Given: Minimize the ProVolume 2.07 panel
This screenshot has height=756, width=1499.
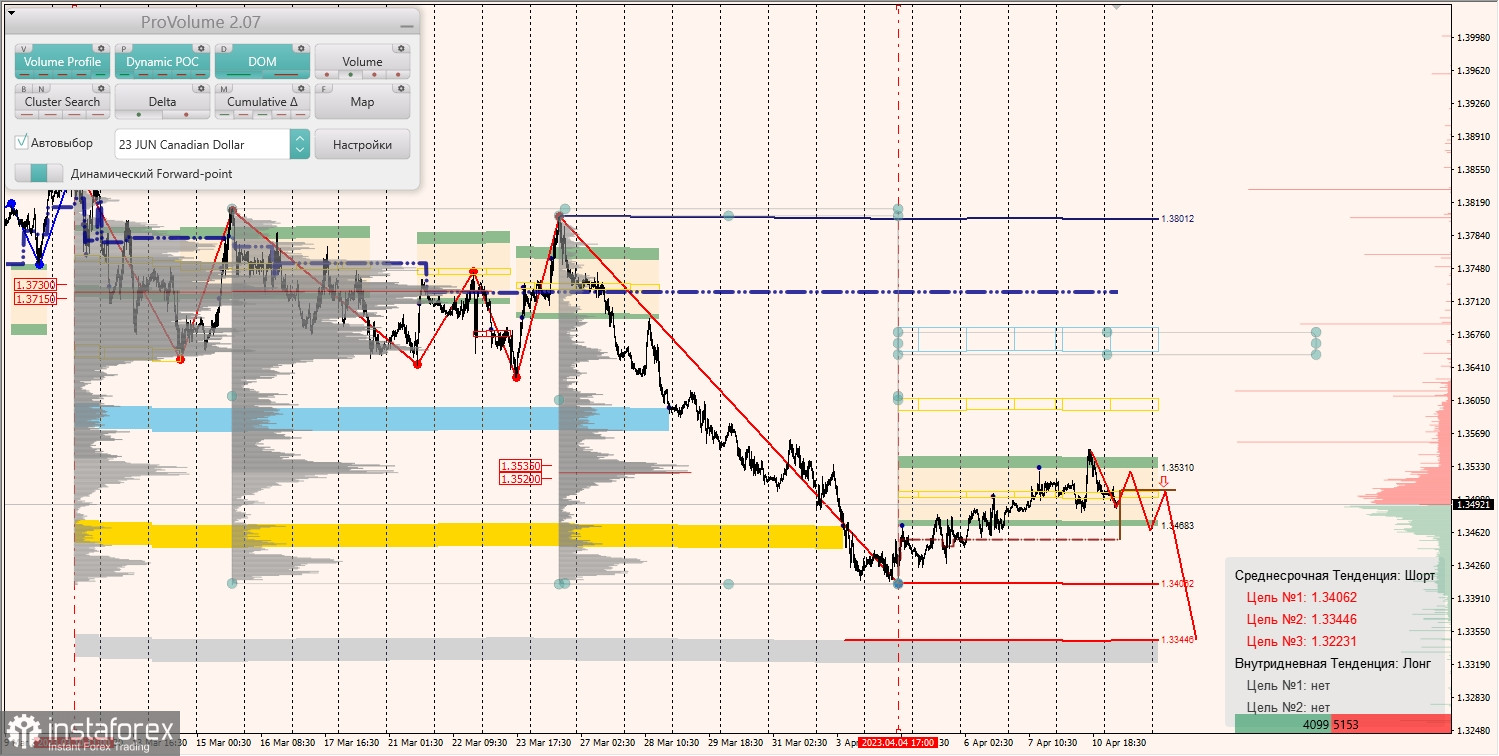Looking at the screenshot, I should click(405, 25).
